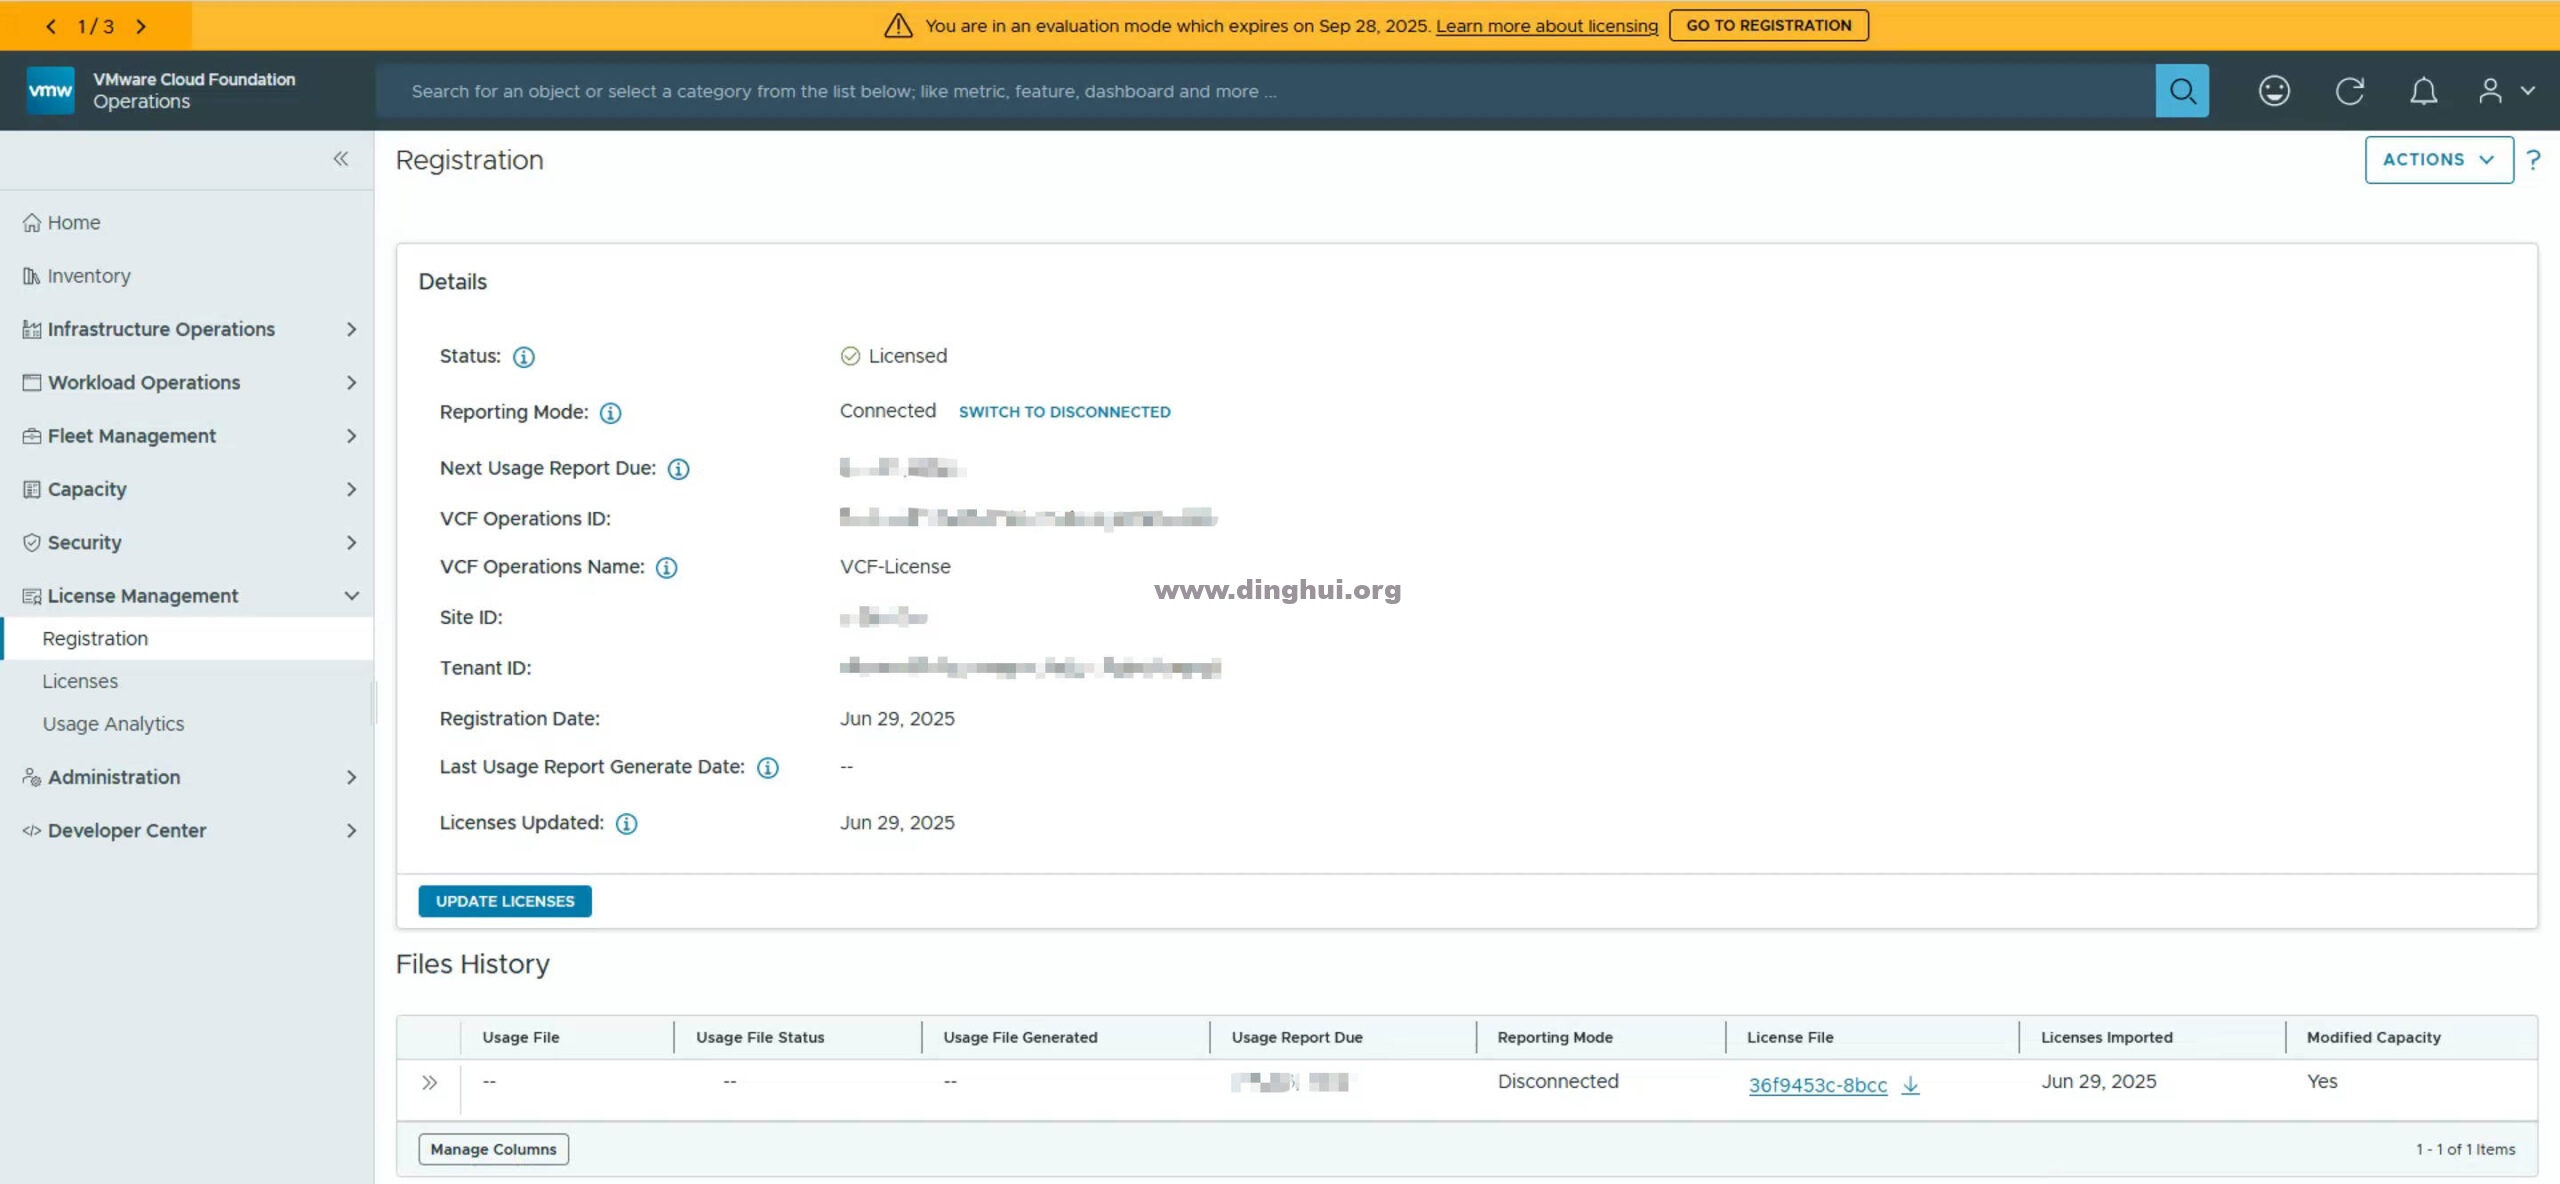Click Manage Columns button
The height and width of the screenshot is (1184, 2560).
tap(493, 1150)
